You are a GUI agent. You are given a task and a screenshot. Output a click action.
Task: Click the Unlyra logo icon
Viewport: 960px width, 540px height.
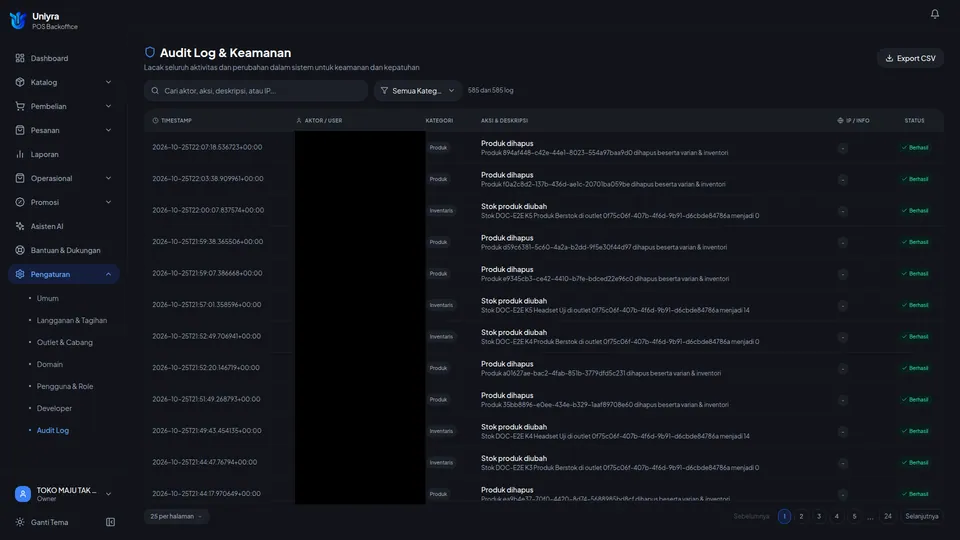18,20
